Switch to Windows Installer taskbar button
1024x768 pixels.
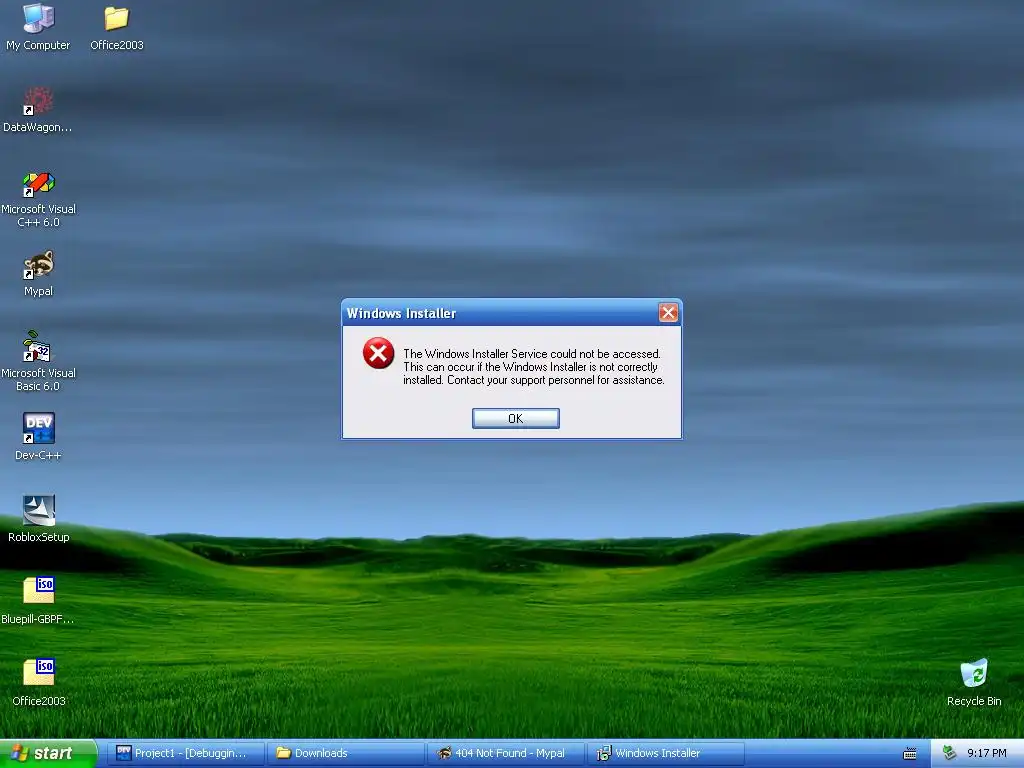[666, 753]
